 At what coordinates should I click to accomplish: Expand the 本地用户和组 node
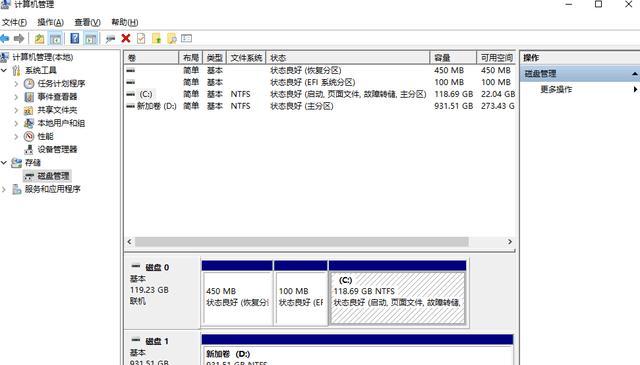coord(16,123)
